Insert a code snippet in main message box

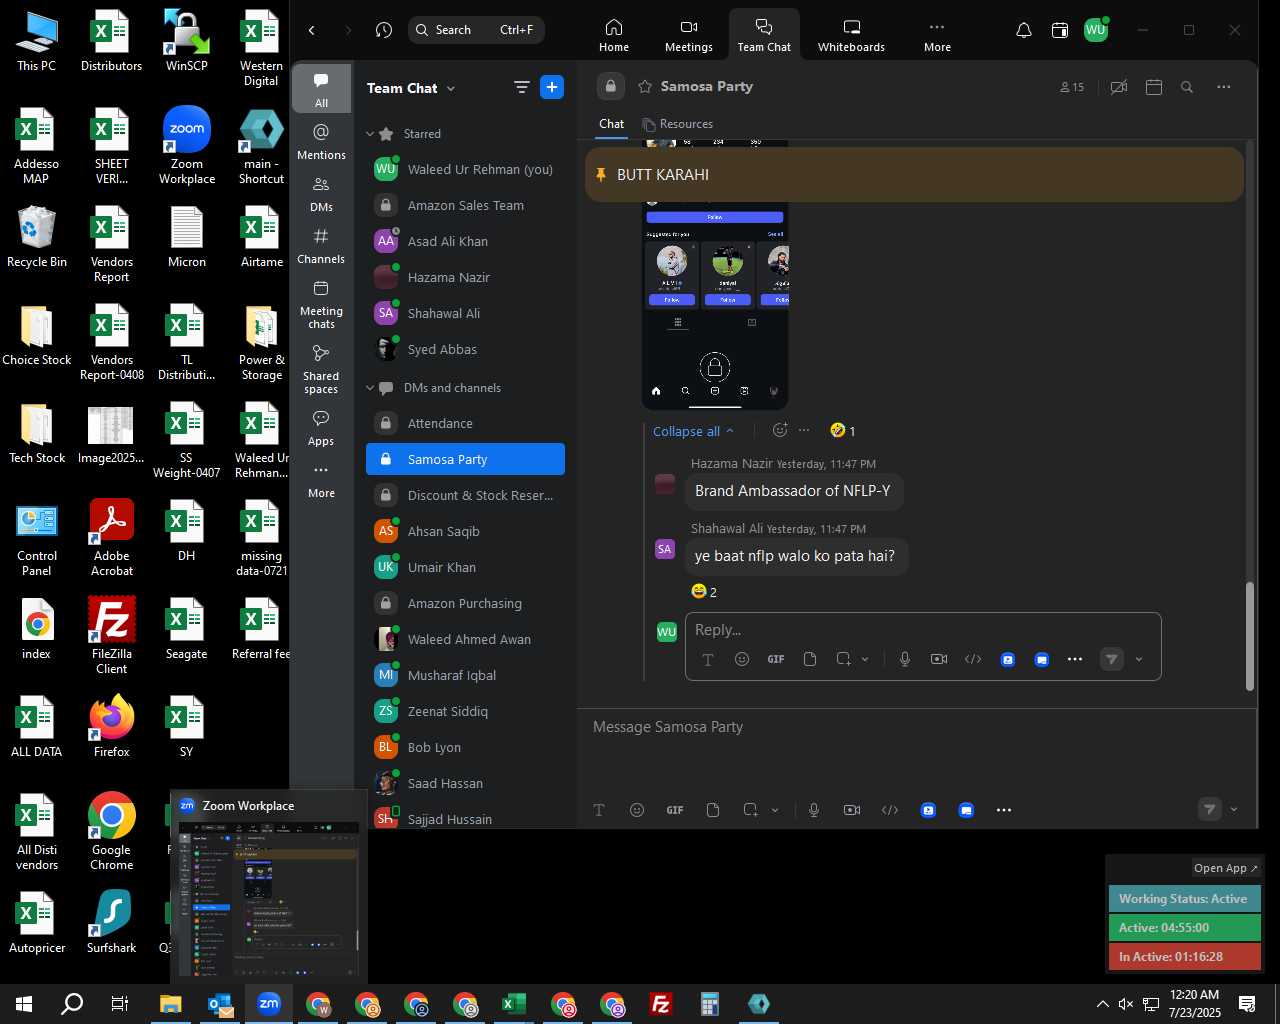tap(890, 810)
